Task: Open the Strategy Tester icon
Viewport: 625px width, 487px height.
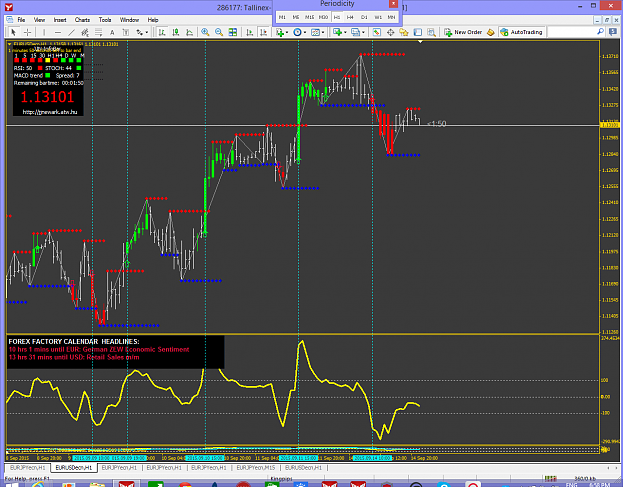Action: click(x=431, y=32)
